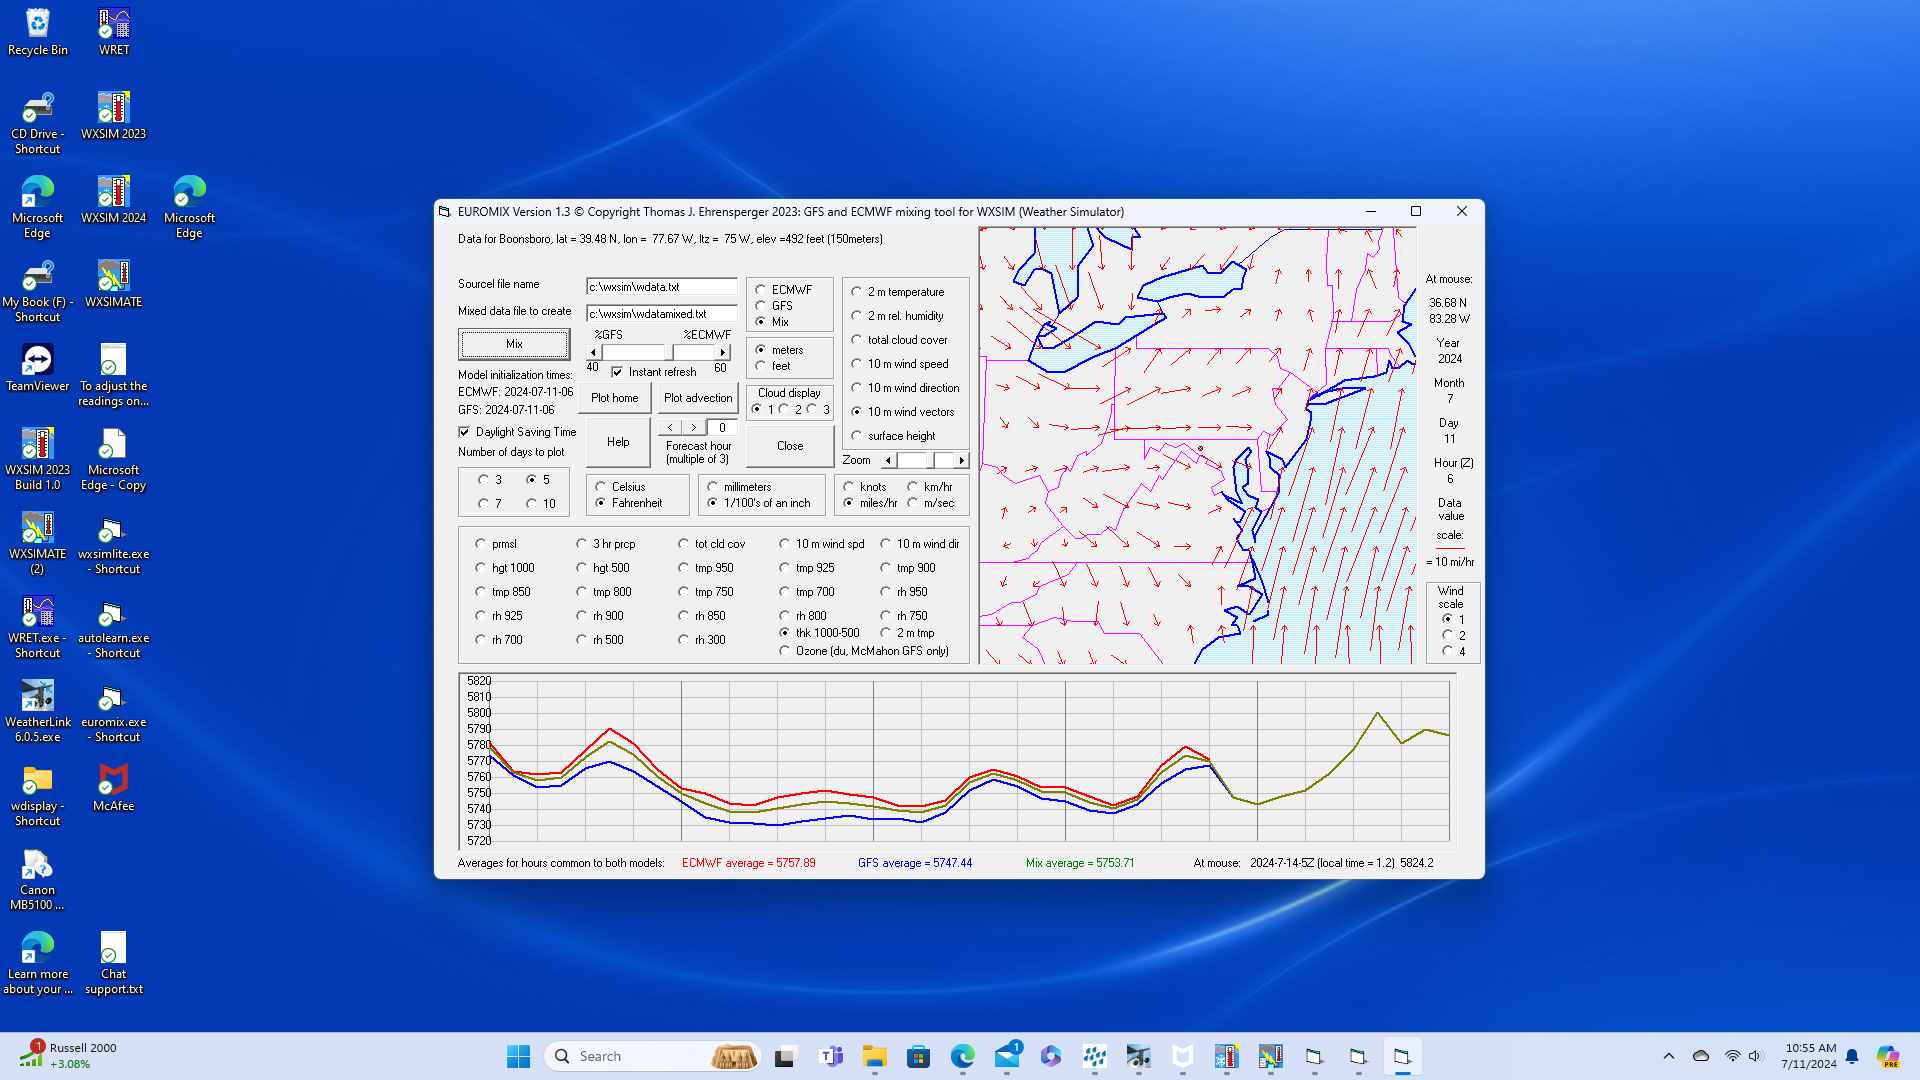Open the Mail app in taskbar
This screenshot has height=1080, width=1920.
pos(1007,1056)
